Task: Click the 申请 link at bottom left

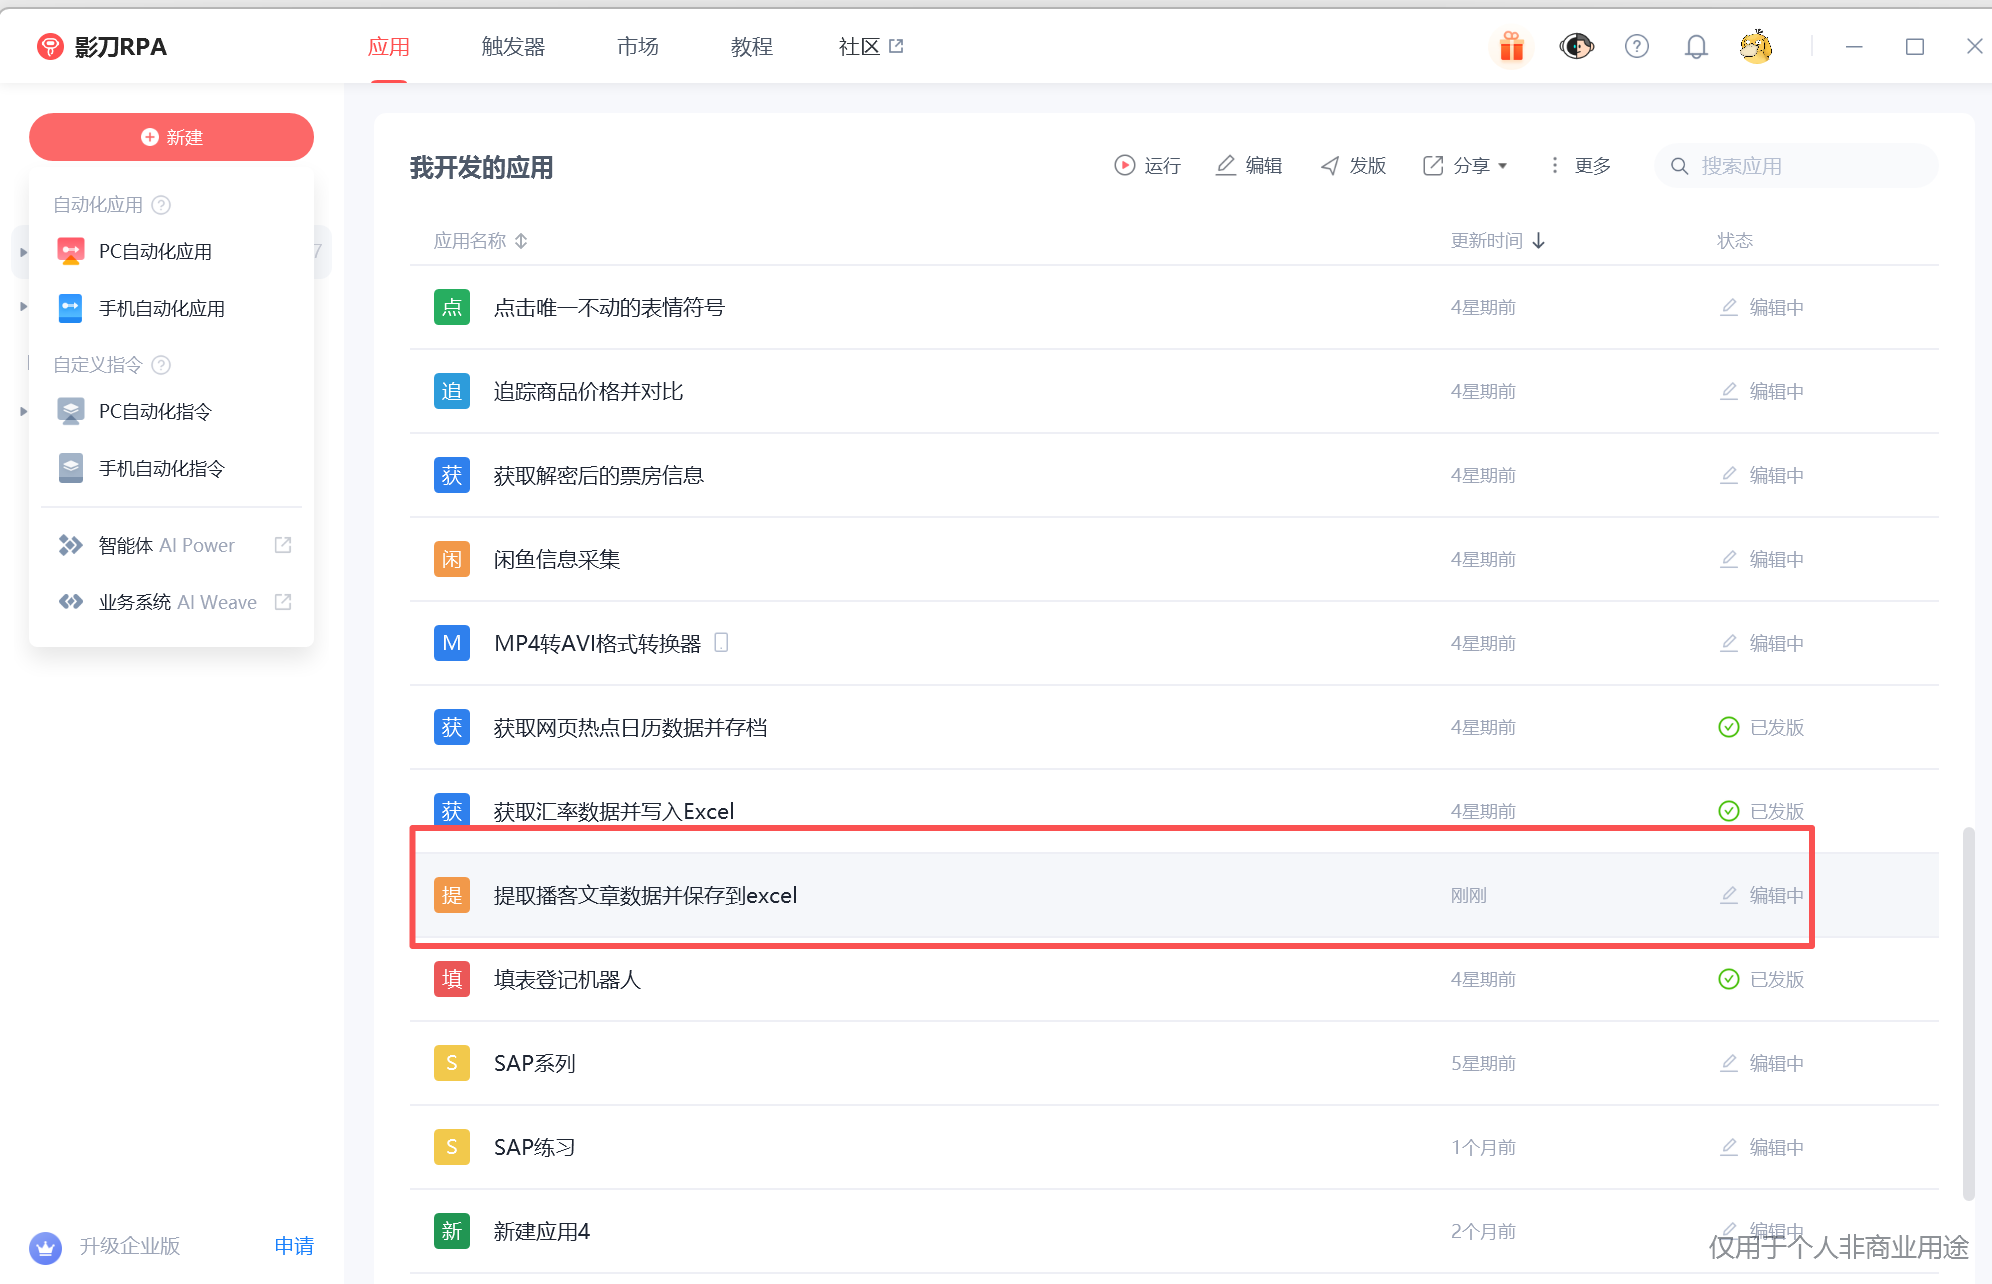Action: pyautogui.click(x=294, y=1247)
